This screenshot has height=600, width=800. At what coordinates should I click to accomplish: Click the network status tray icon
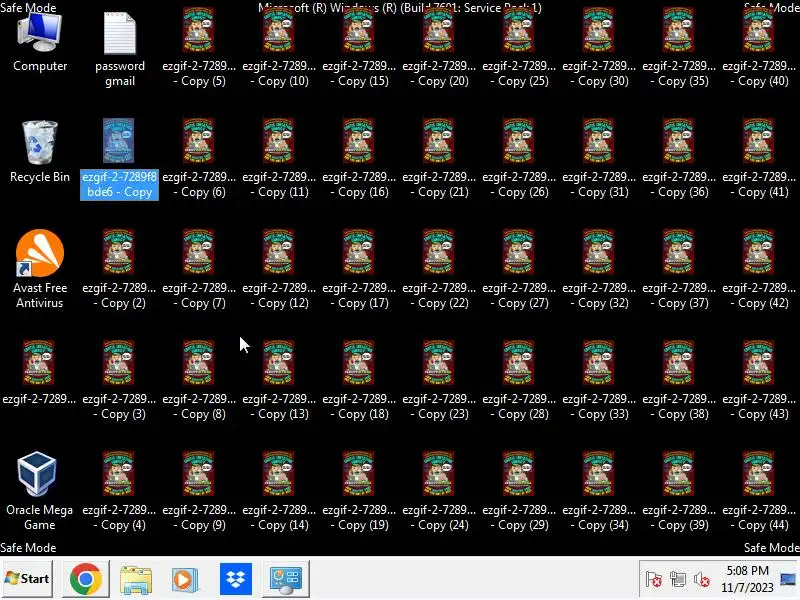click(678, 579)
